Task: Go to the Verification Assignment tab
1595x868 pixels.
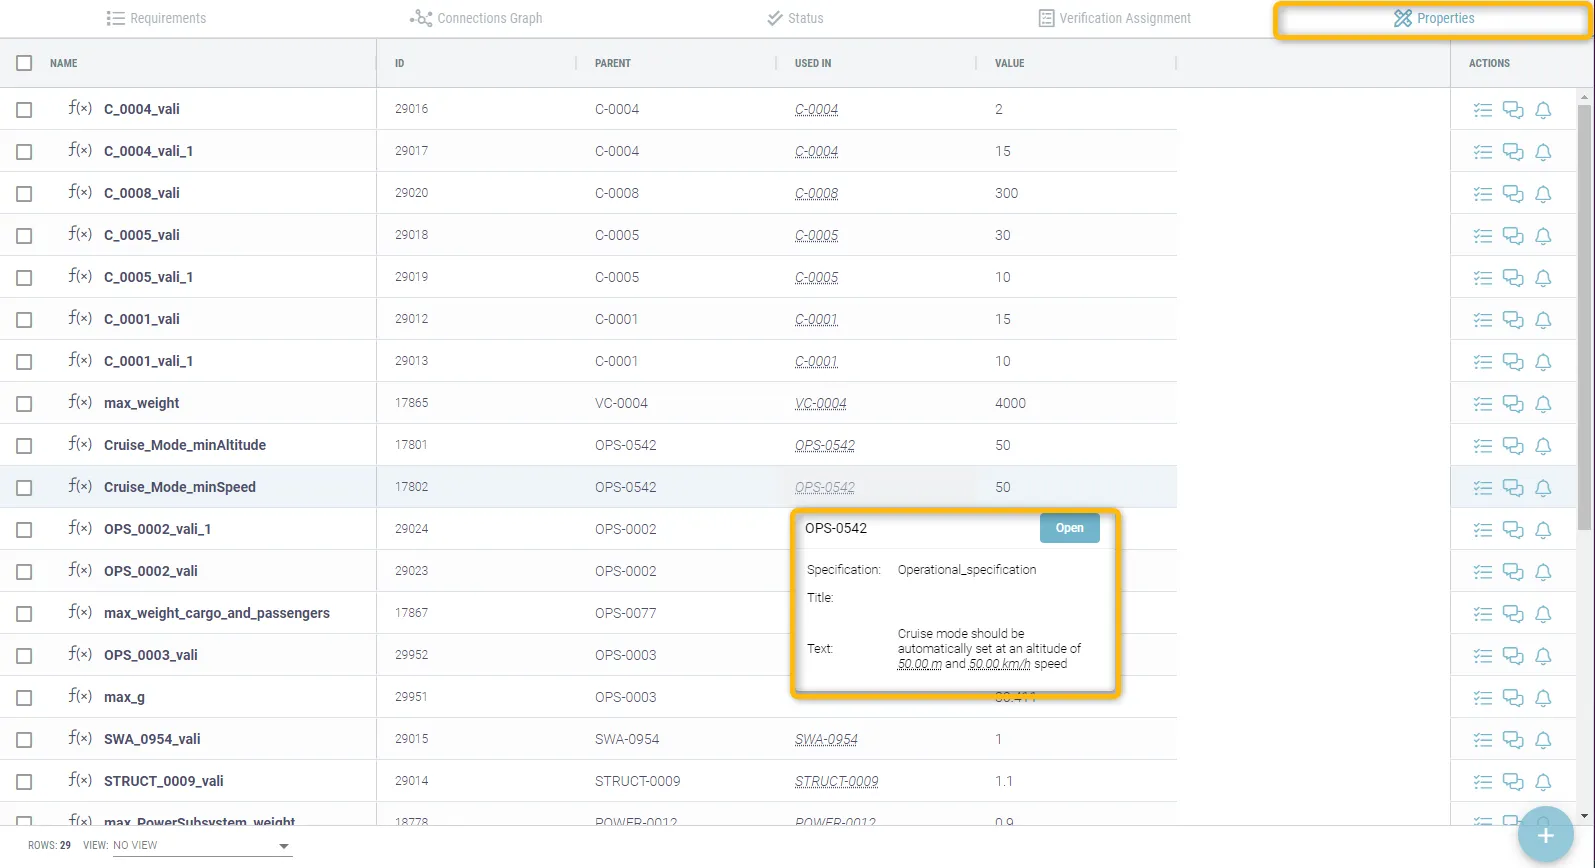Action: [1114, 18]
